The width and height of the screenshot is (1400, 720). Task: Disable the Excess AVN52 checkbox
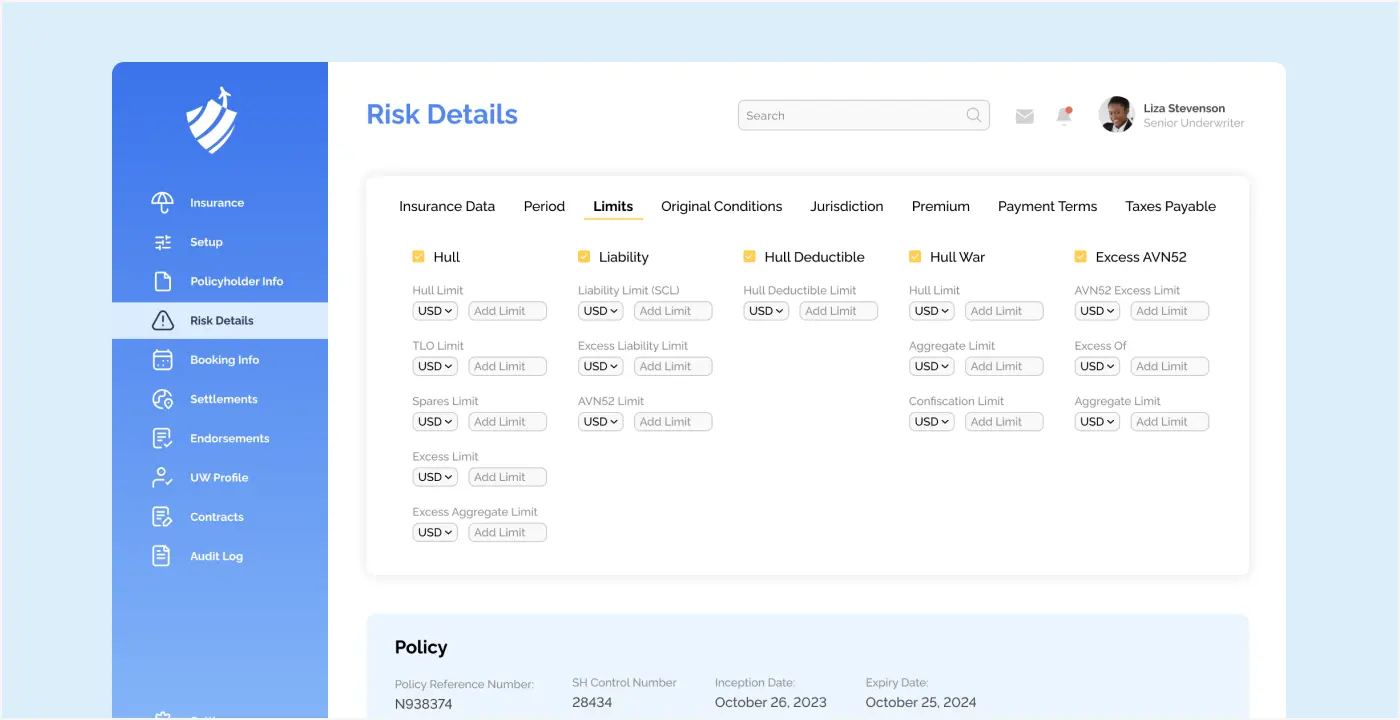1080,257
